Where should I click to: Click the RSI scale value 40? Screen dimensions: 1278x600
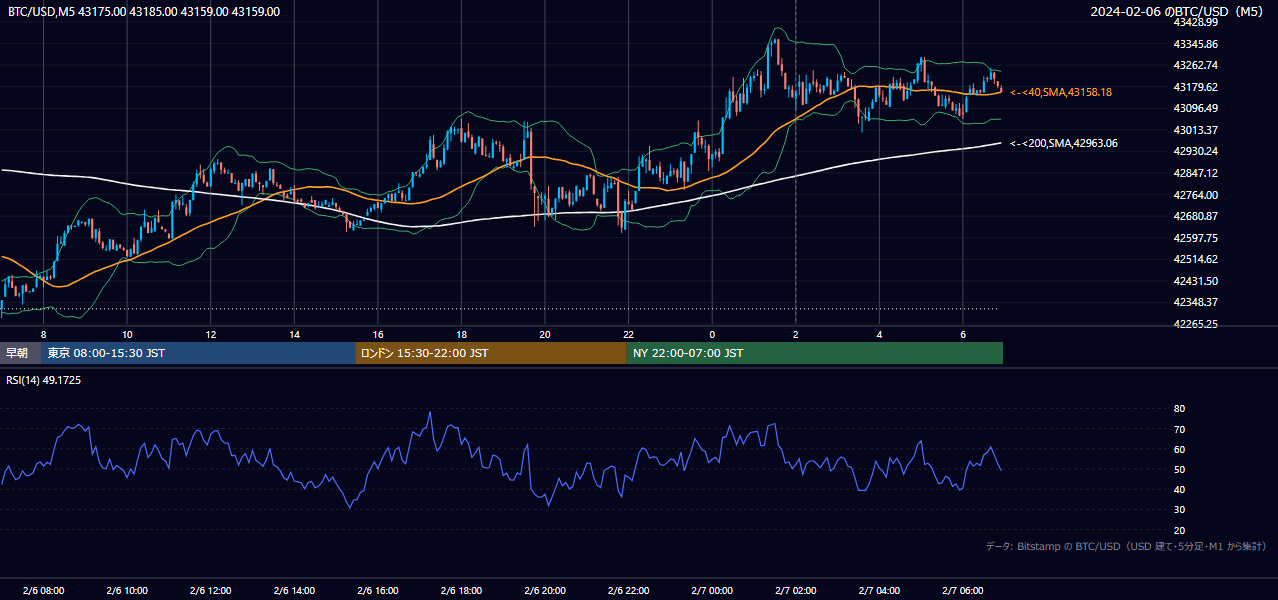click(1179, 490)
